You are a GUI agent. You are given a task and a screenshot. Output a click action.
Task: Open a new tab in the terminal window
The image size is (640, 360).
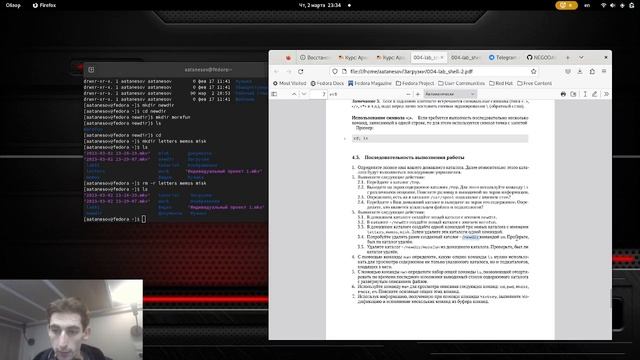click(x=91, y=70)
